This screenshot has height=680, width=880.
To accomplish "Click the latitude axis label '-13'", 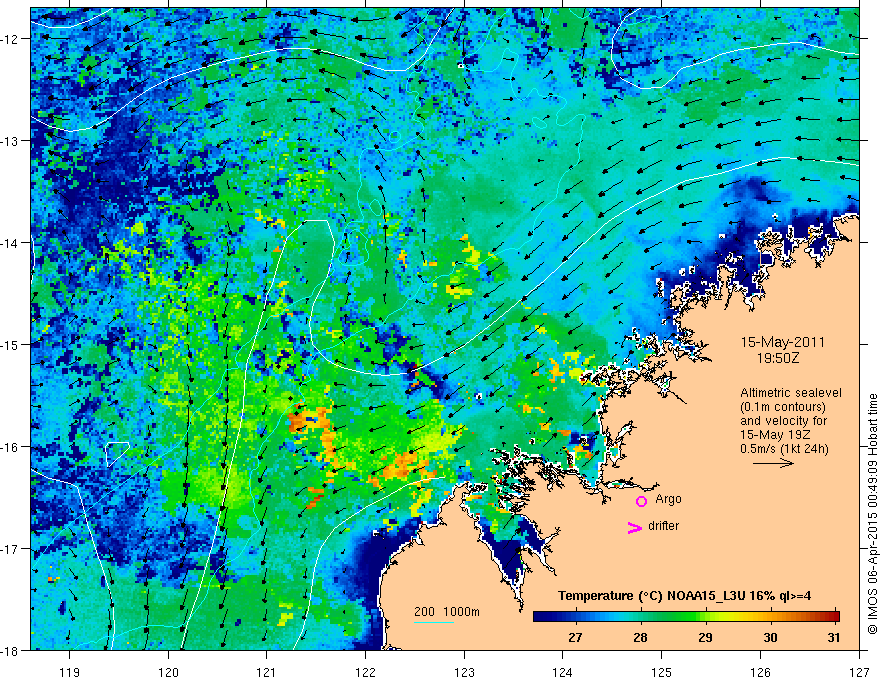I will (x=9, y=141).
